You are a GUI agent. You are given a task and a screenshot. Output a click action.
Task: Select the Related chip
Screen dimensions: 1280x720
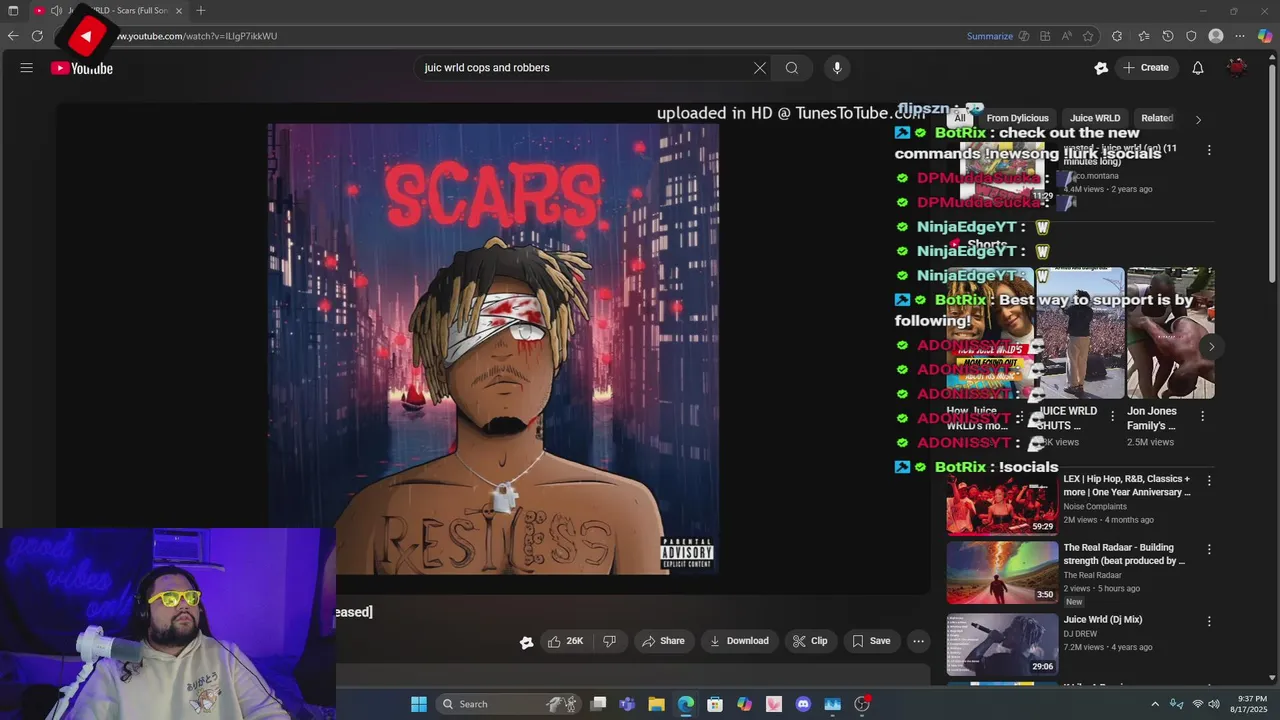point(1157,118)
